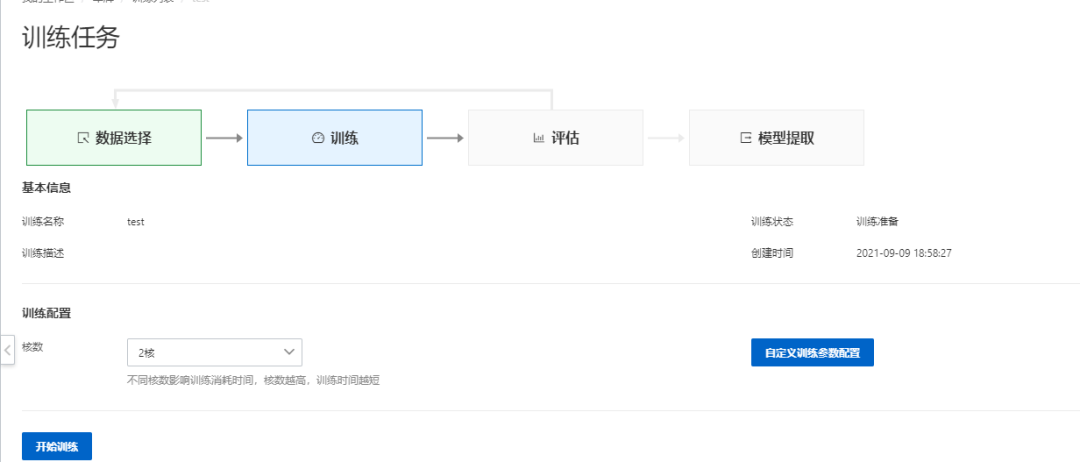This screenshot has width=1080, height=462.
Task: Click the hint text about core count
Action: point(254,380)
